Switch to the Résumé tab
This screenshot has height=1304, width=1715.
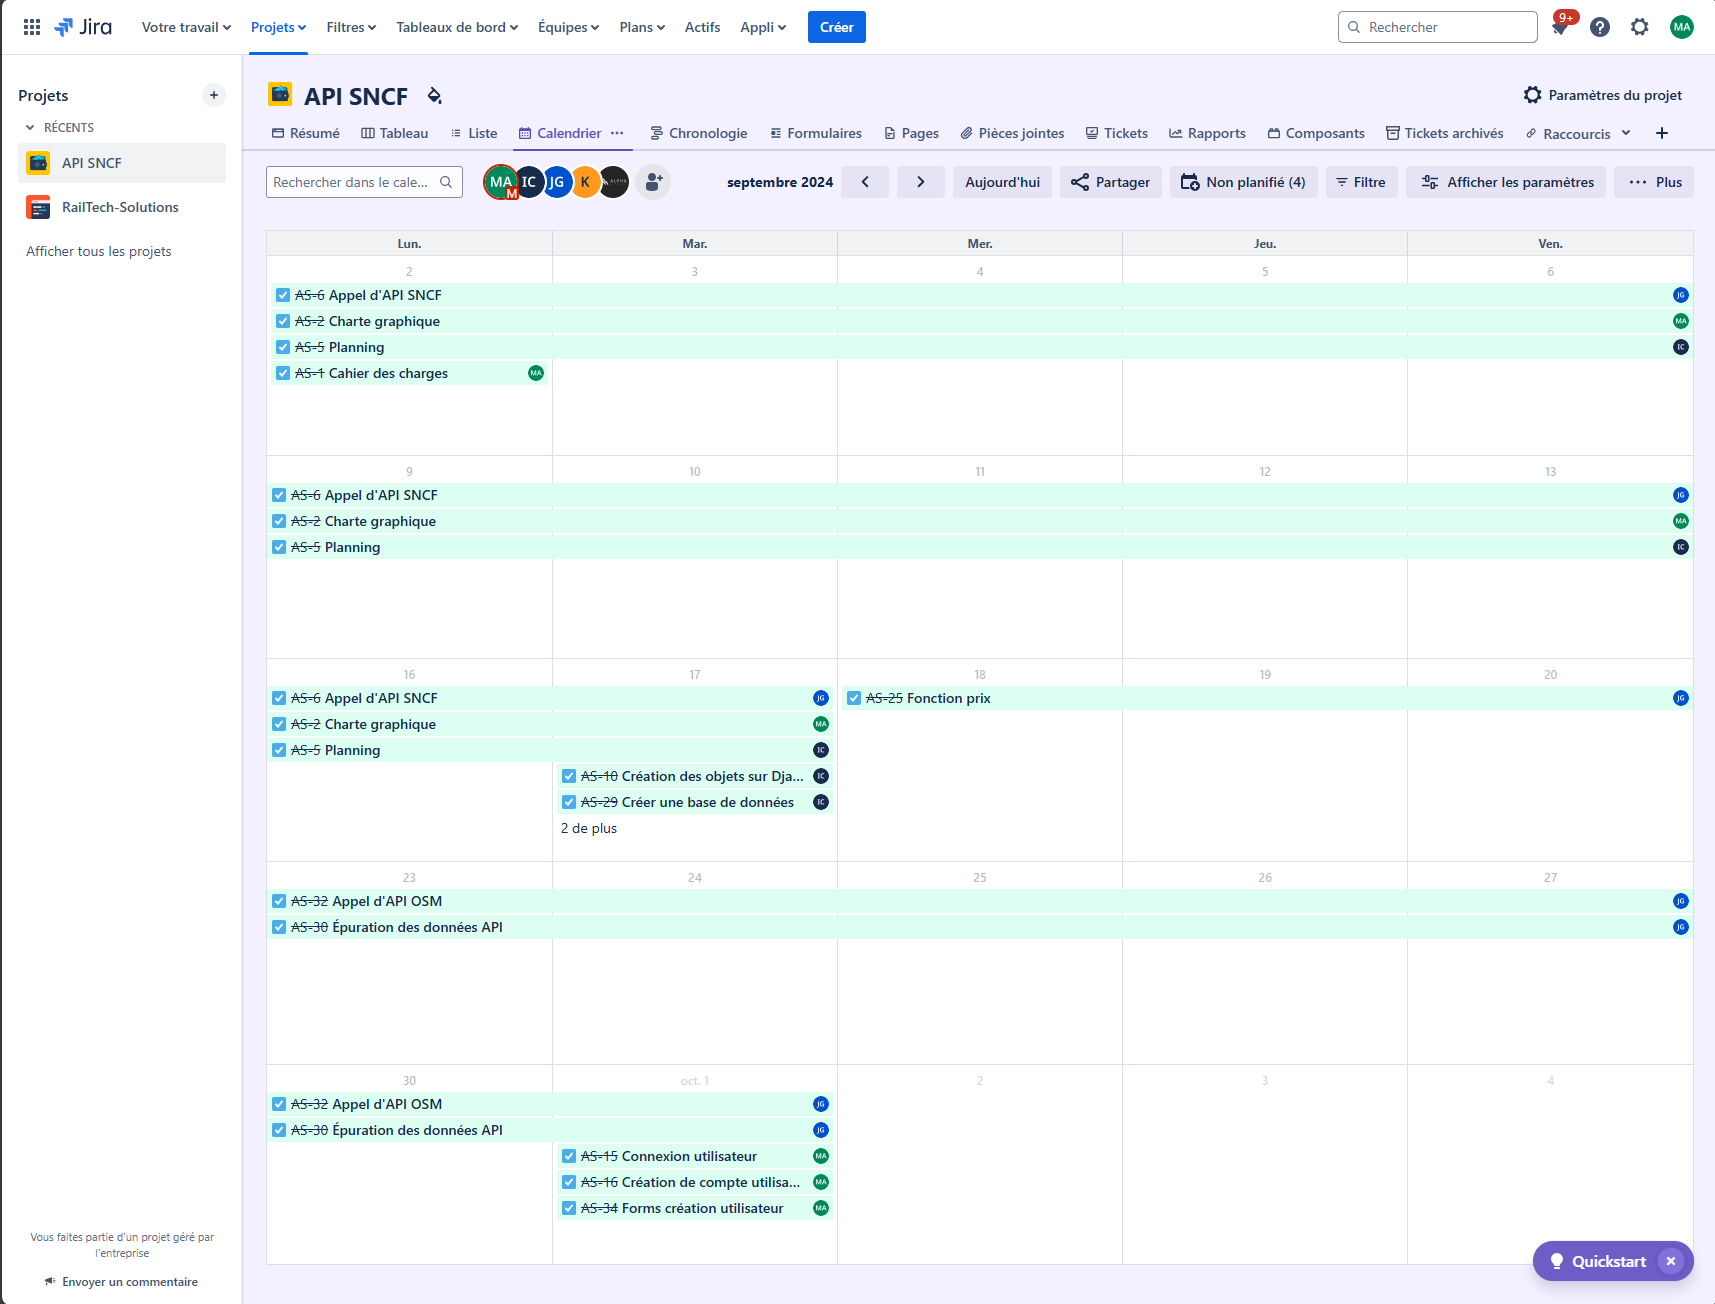[x=306, y=133]
